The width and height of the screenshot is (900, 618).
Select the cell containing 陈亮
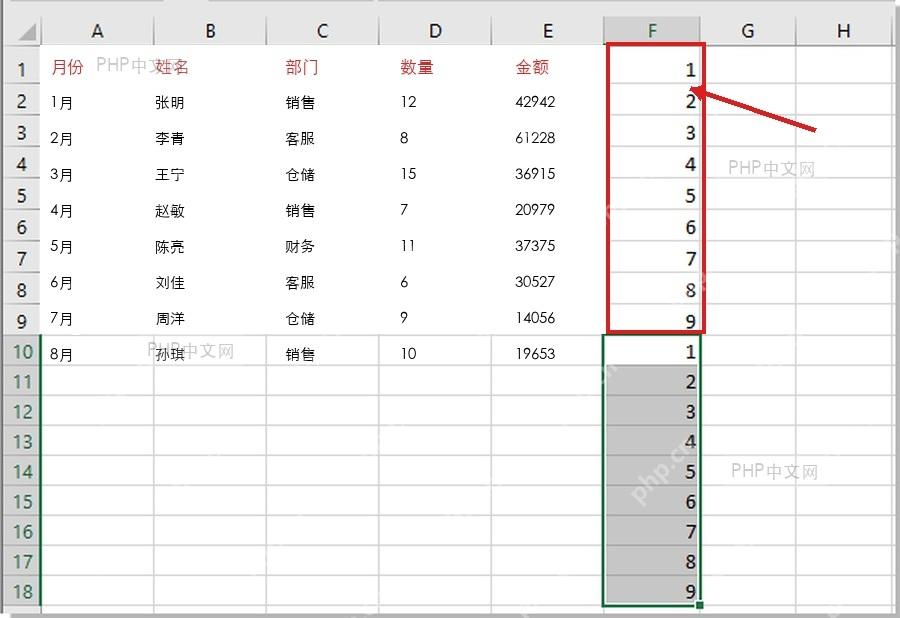coord(170,247)
